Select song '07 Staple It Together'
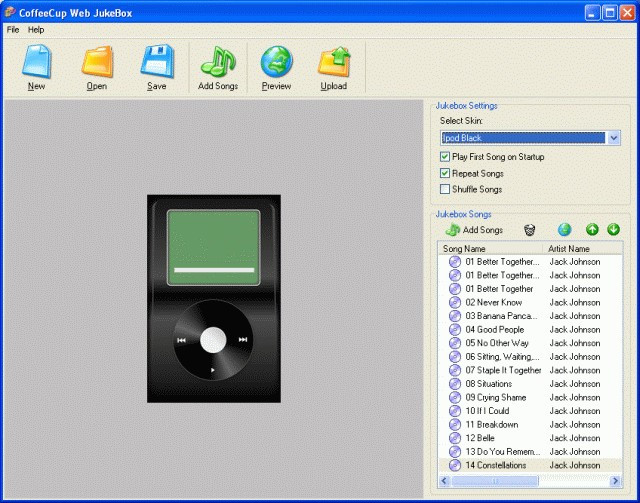The width and height of the screenshot is (640, 503). [x=531, y=370]
